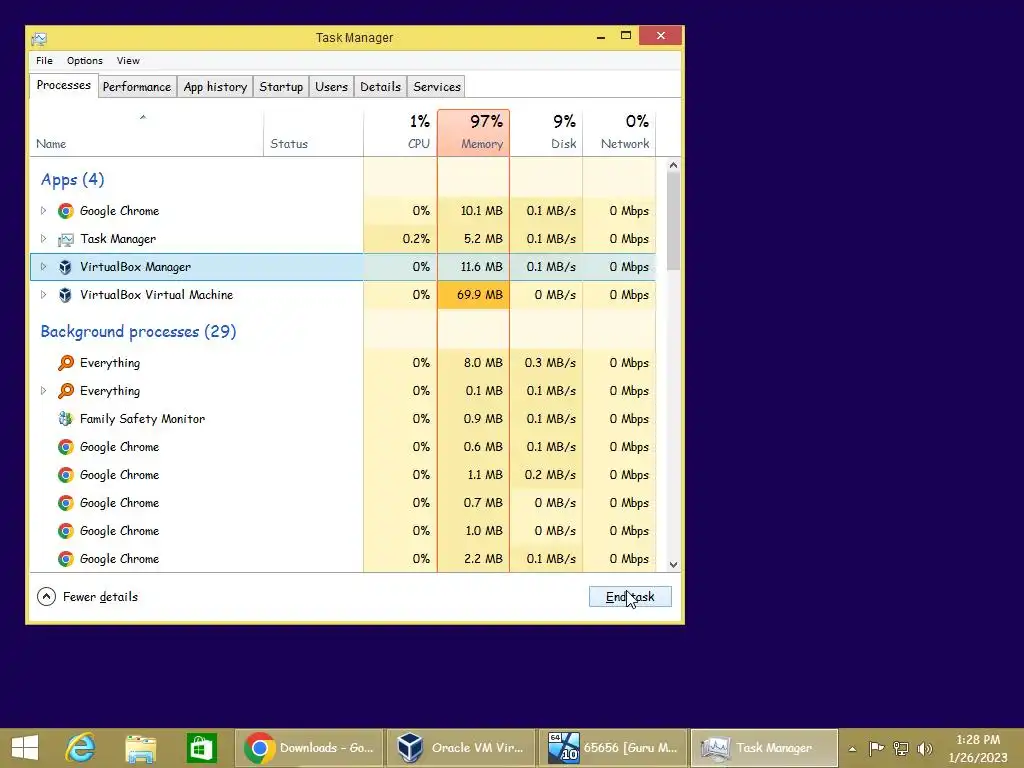Click the 11.6 MB memory value
The image size is (1024, 768).
click(x=481, y=267)
